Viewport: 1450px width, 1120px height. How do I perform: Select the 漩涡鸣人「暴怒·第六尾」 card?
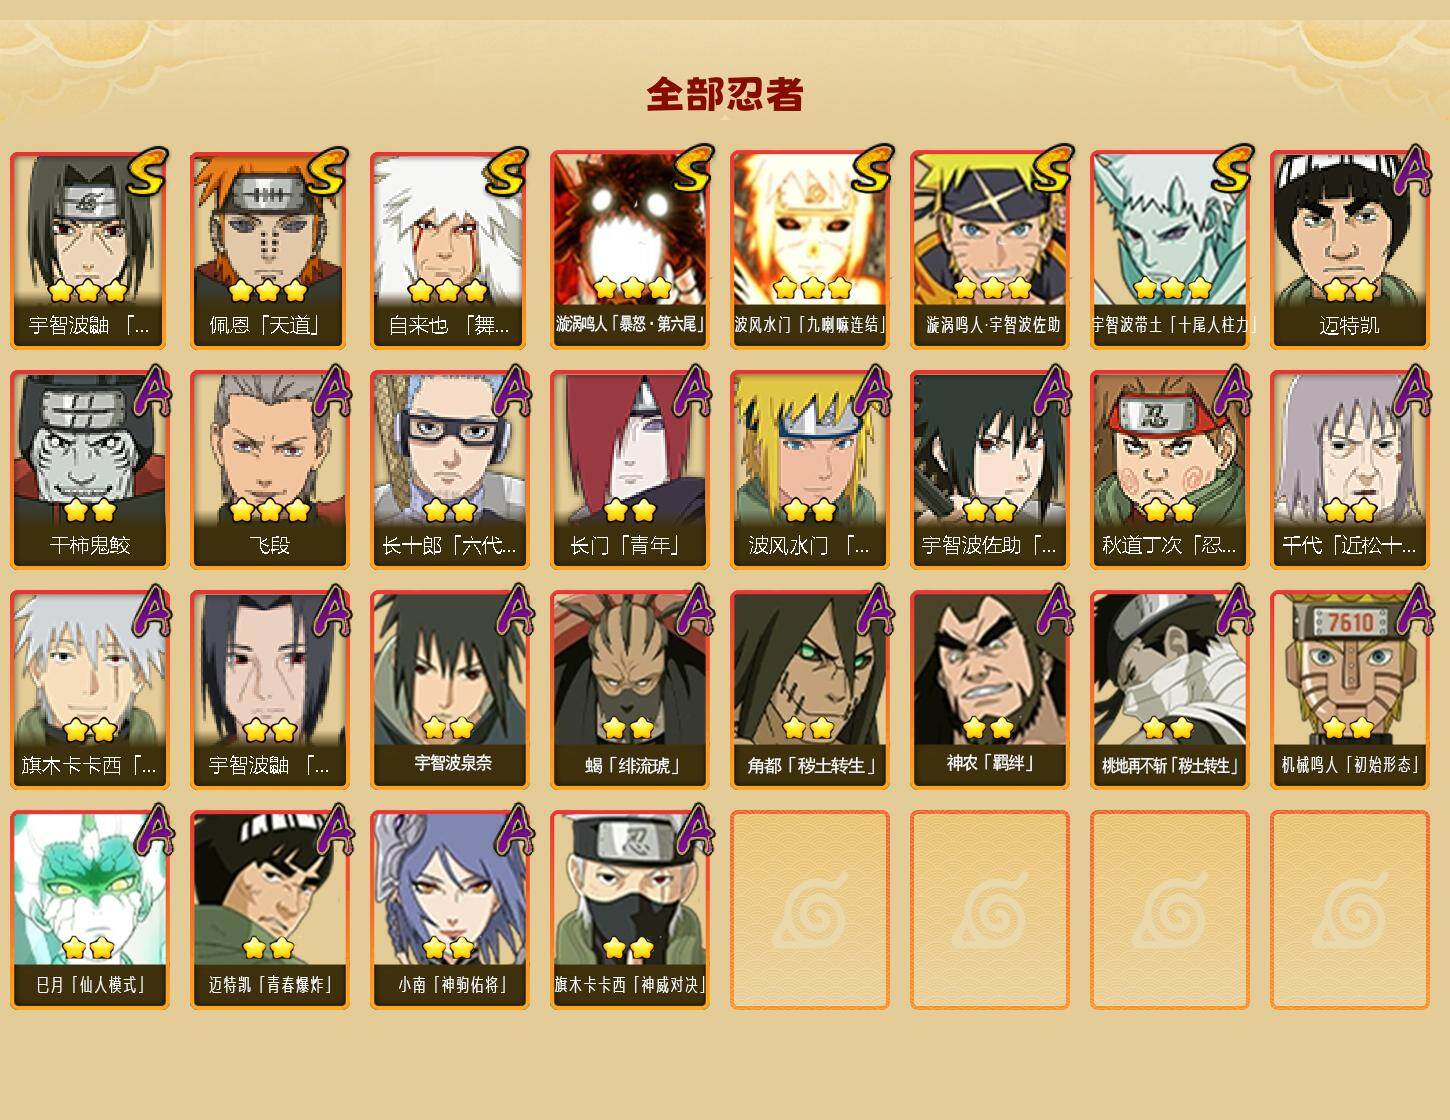[x=630, y=250]
